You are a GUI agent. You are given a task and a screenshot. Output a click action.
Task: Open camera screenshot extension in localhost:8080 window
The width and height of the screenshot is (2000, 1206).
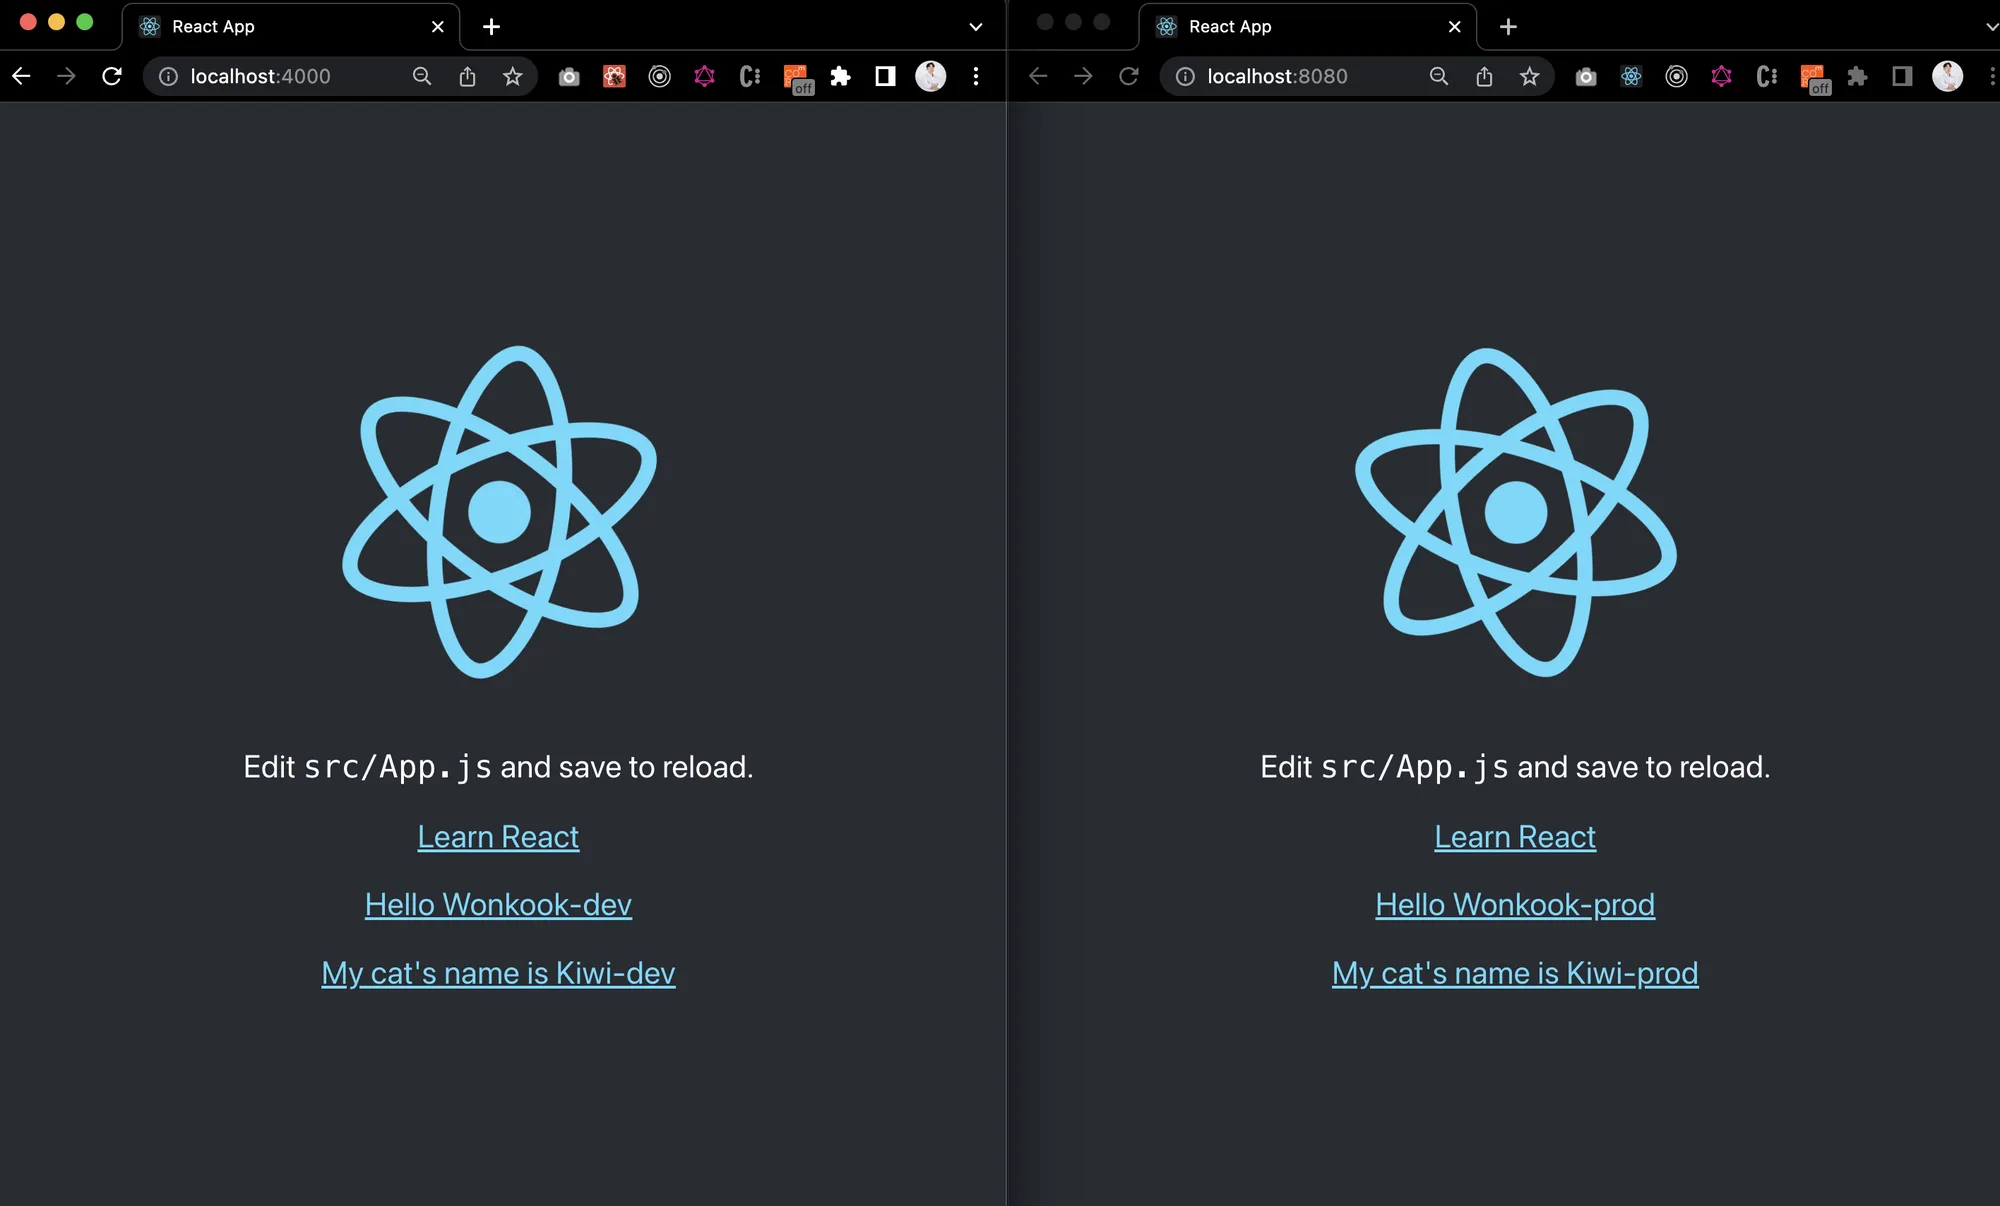coord(1586,76)
